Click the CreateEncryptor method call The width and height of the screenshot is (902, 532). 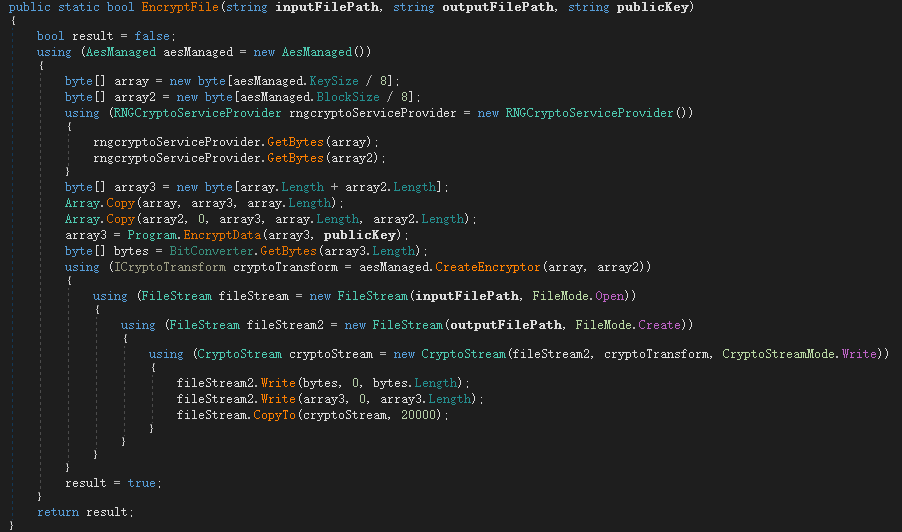(487, 268)
